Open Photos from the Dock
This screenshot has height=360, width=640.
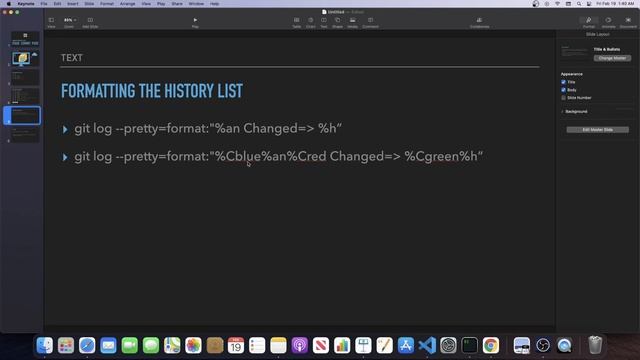tap(193, 345)
